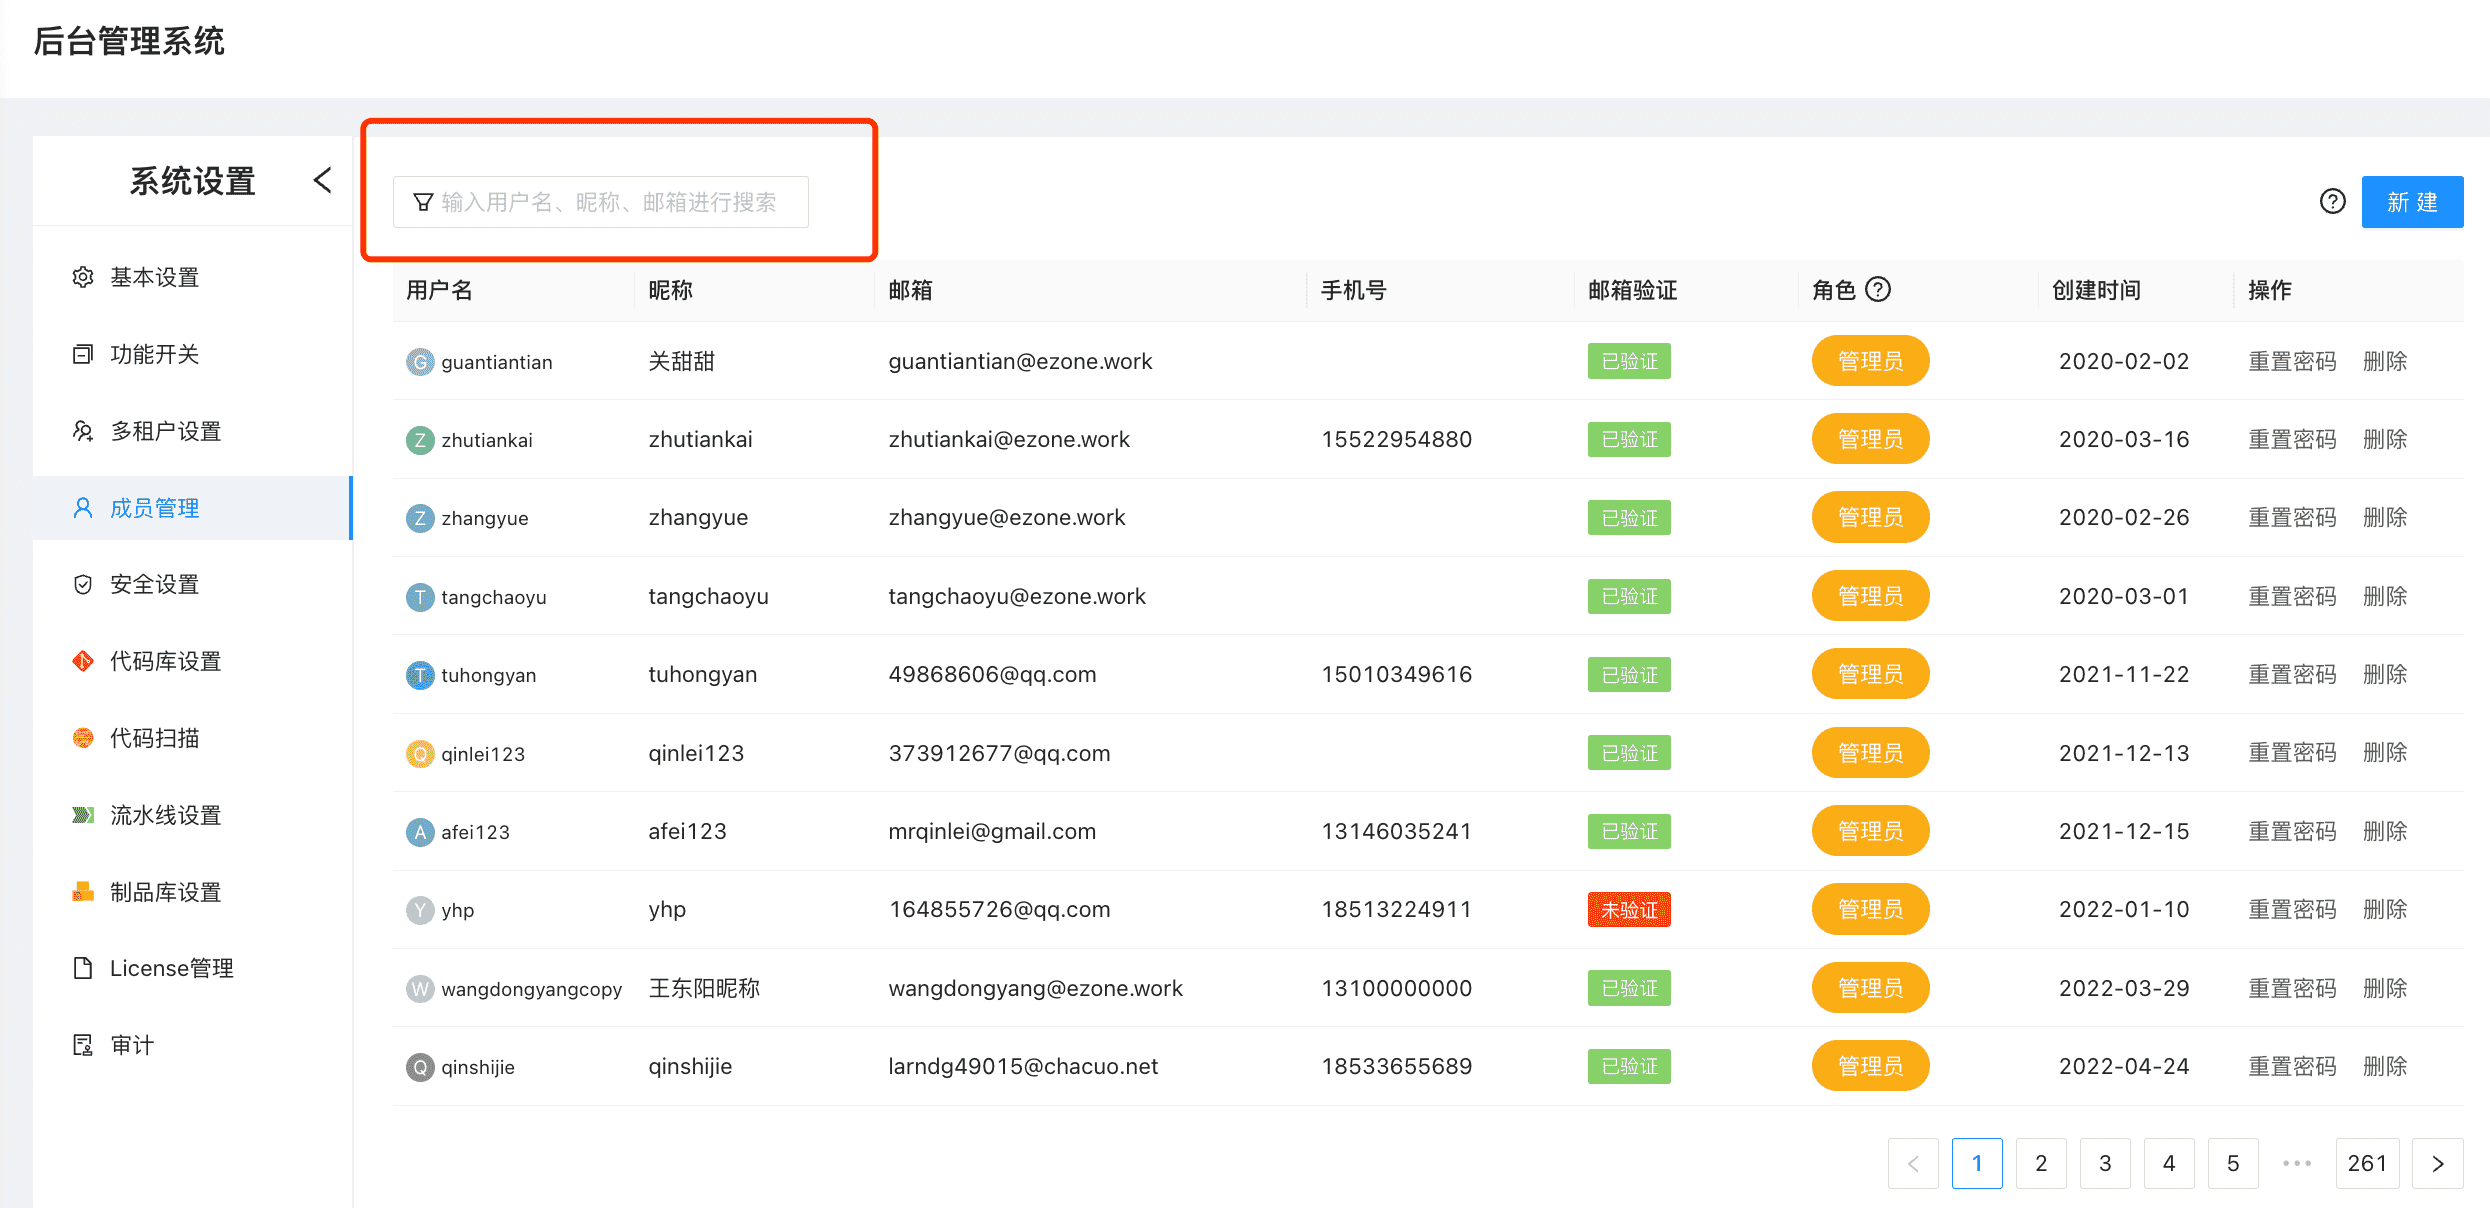Switch to 成员管理 in the sidebar
2490x1208 pixels.
[x=155, y=507]
